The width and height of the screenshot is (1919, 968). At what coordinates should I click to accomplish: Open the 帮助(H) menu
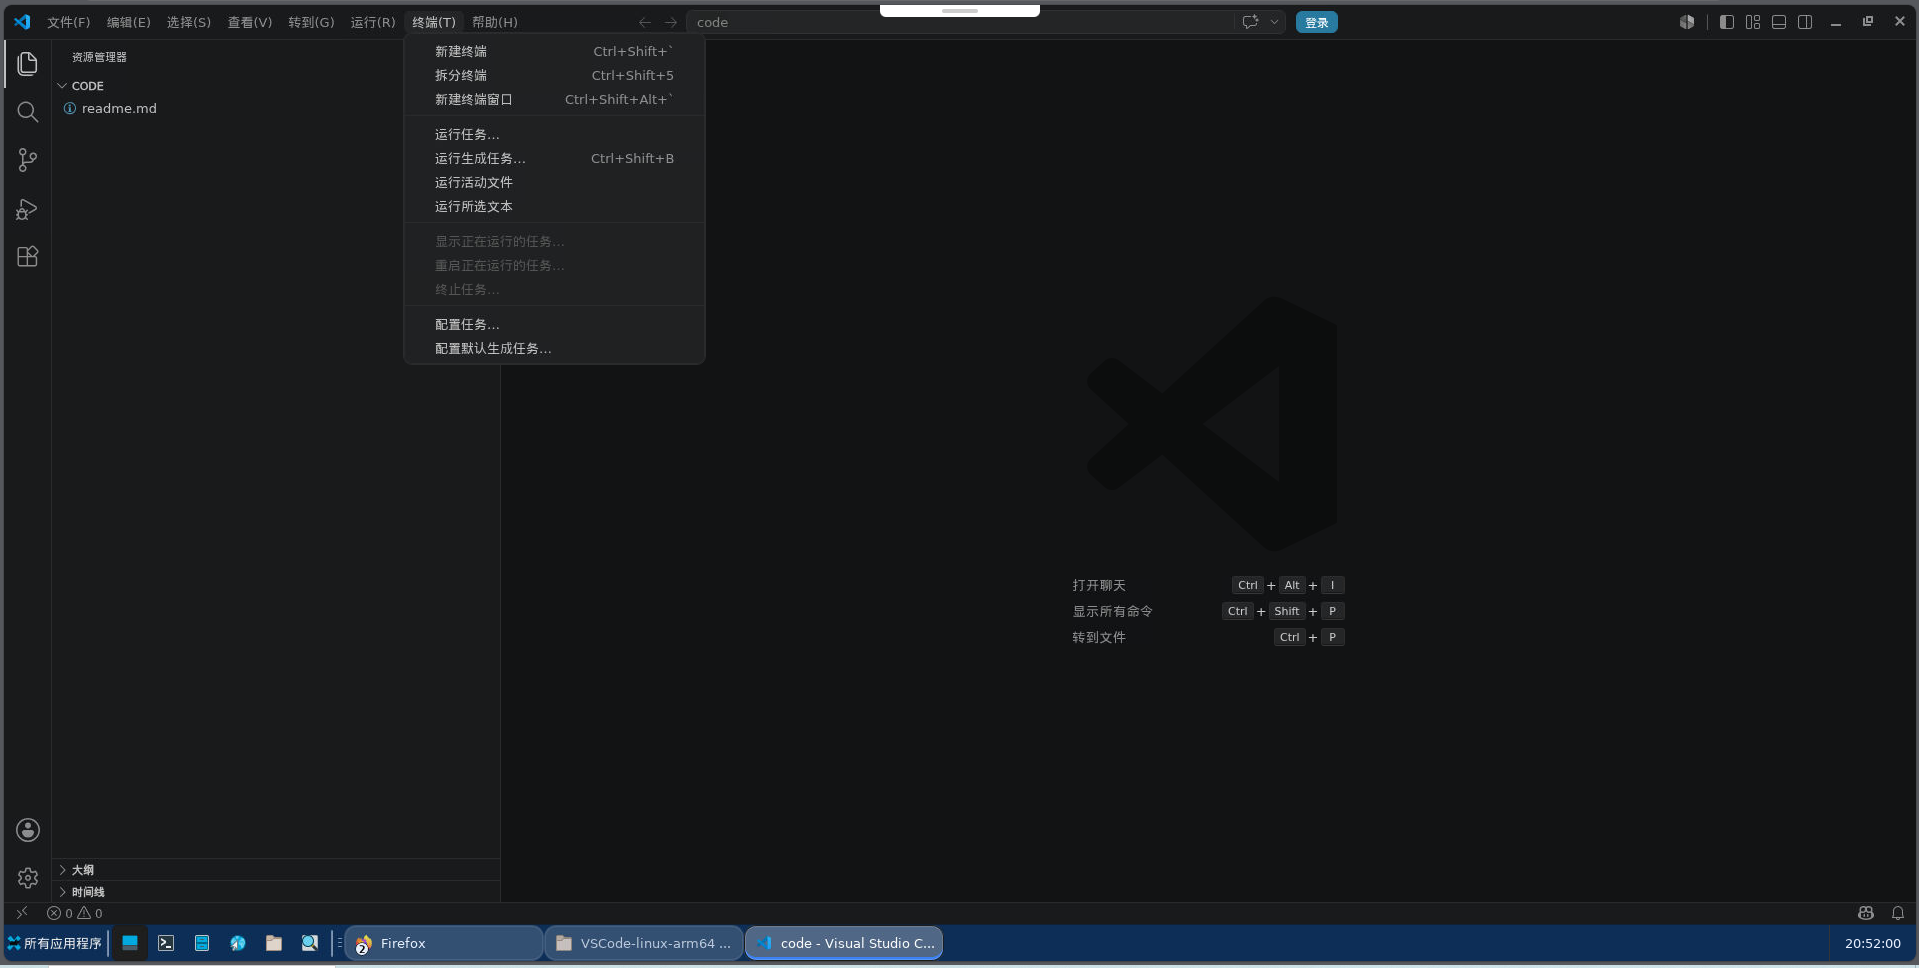[x=495, y=22]
